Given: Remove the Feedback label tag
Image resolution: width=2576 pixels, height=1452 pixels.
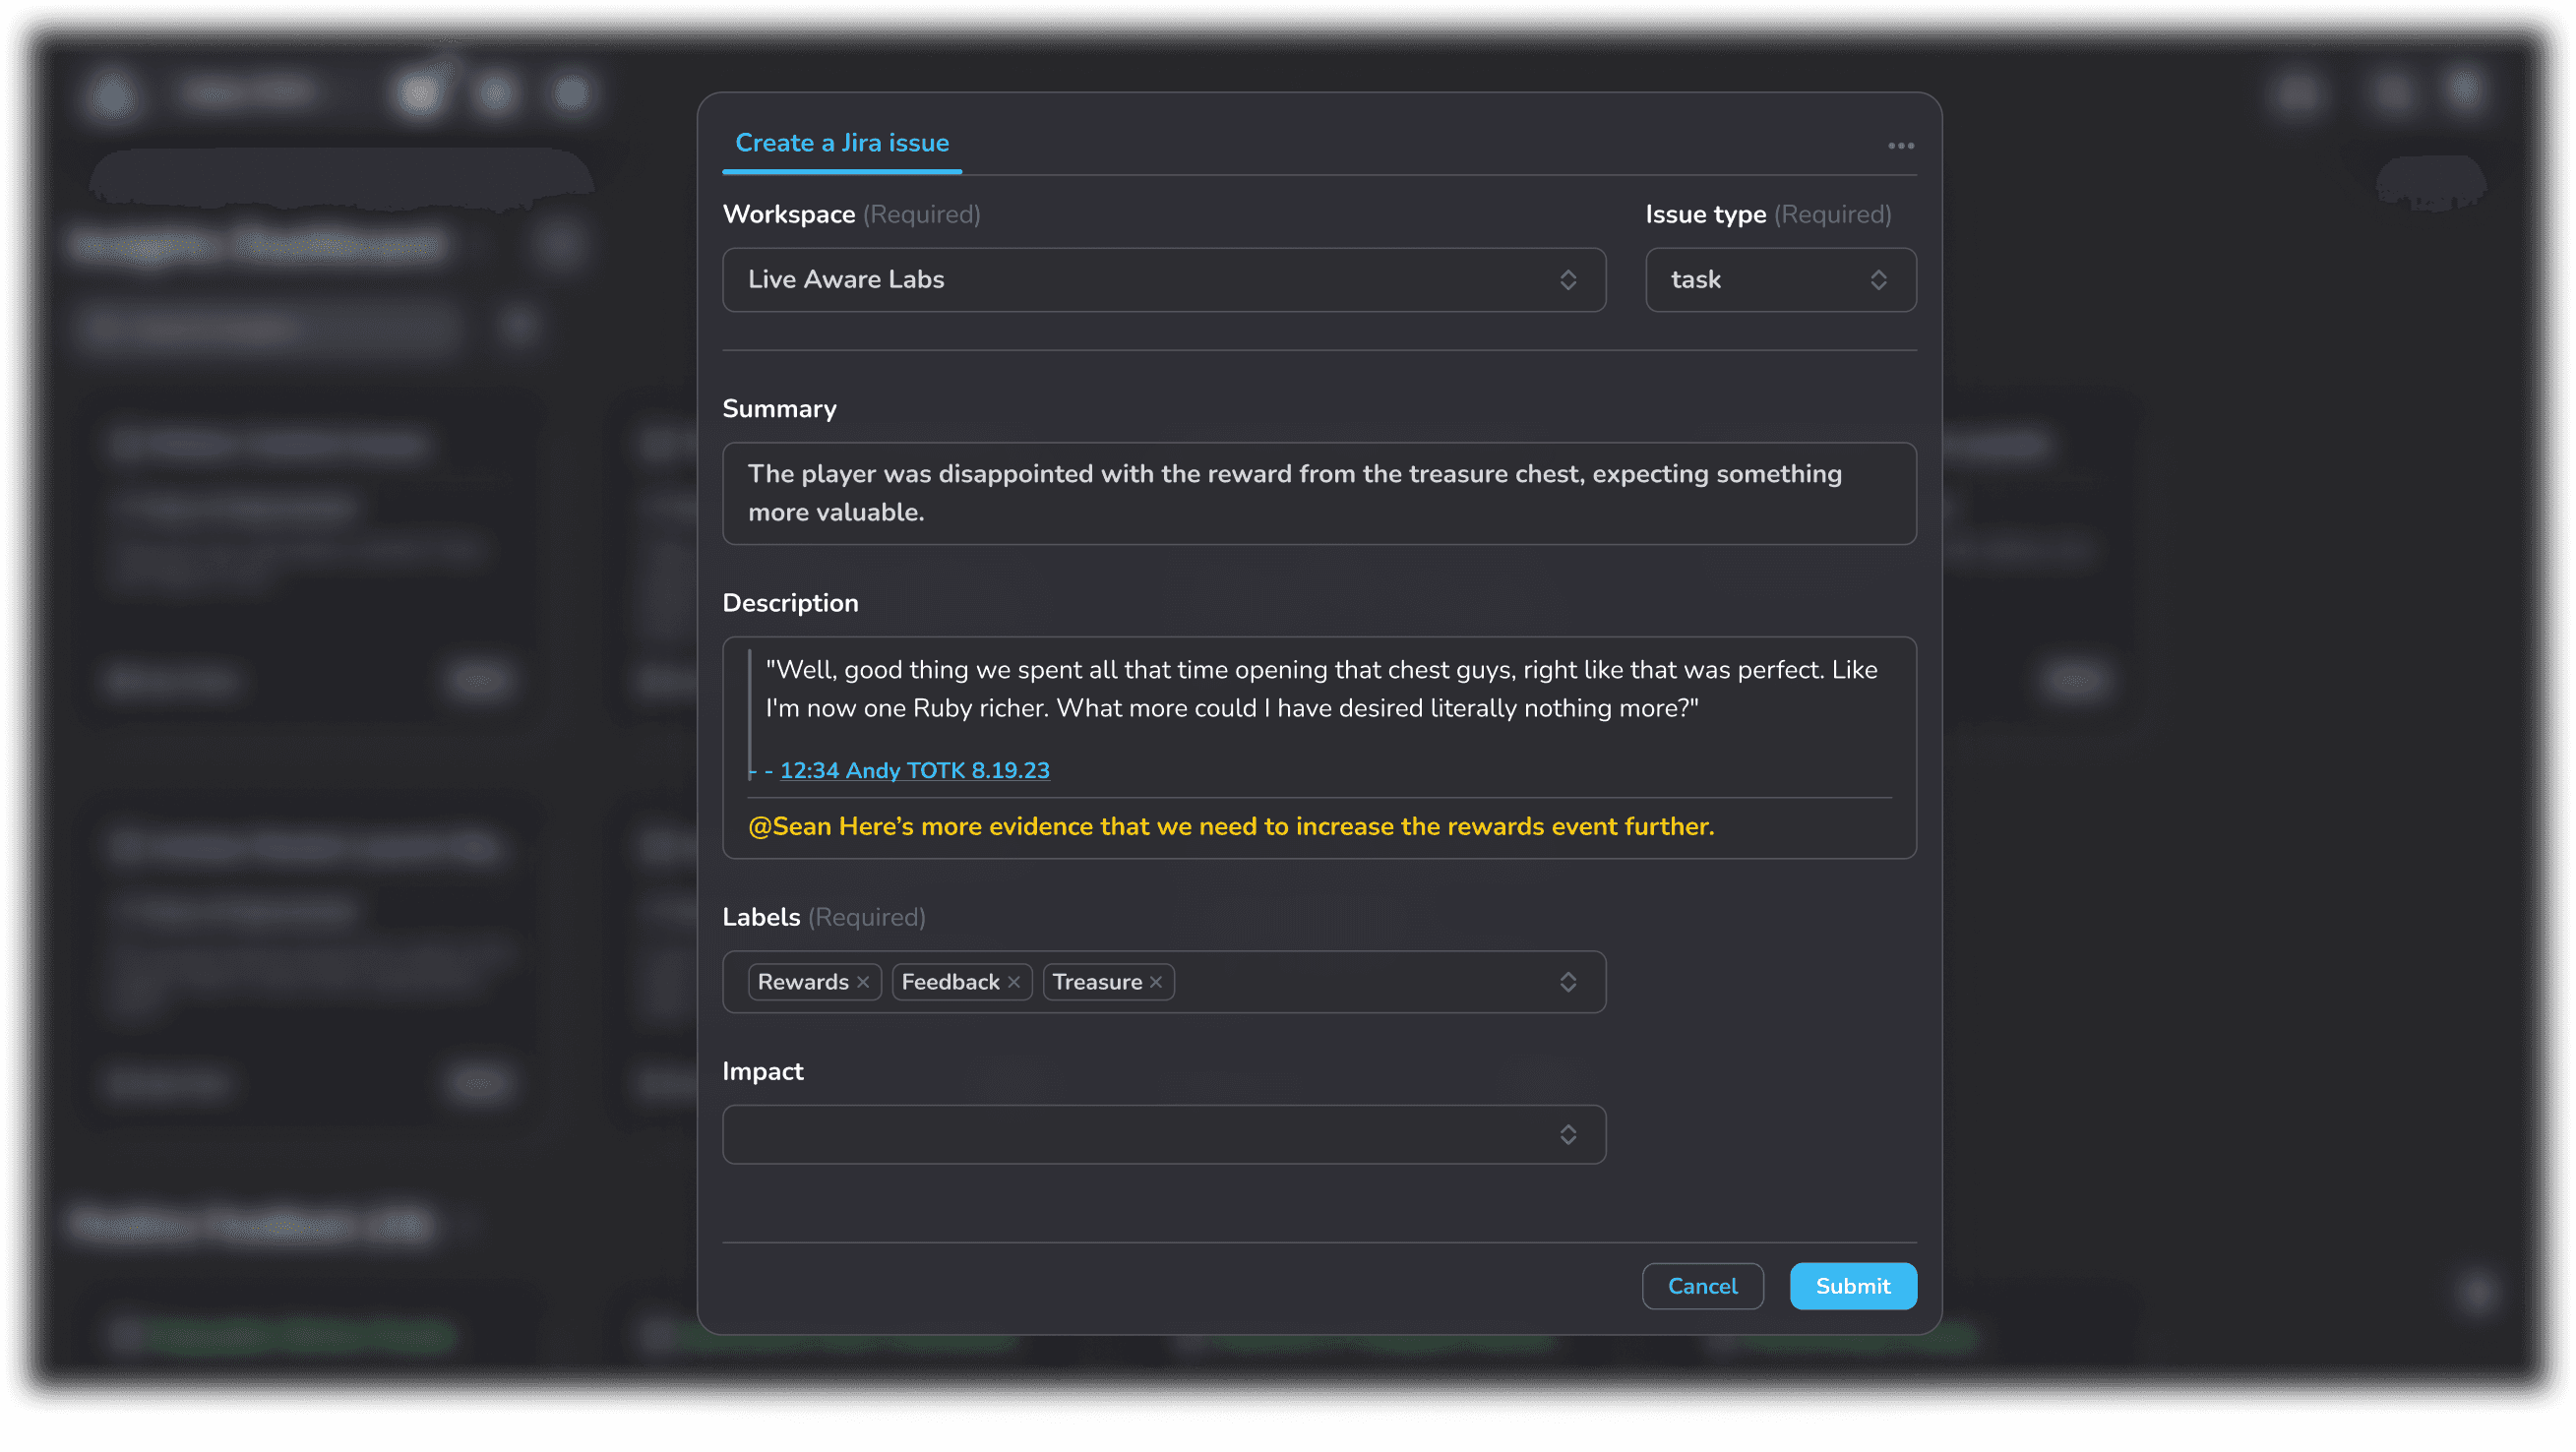Looking at the screenshot, I should [x=1014, y=982].
